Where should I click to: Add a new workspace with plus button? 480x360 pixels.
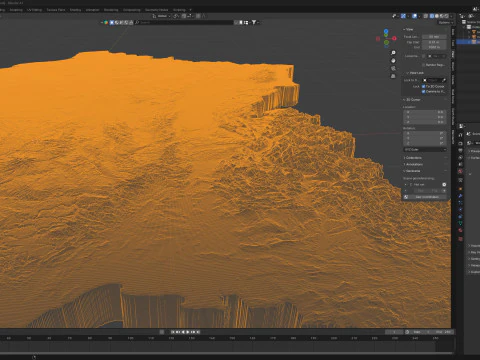pos(190,10)
